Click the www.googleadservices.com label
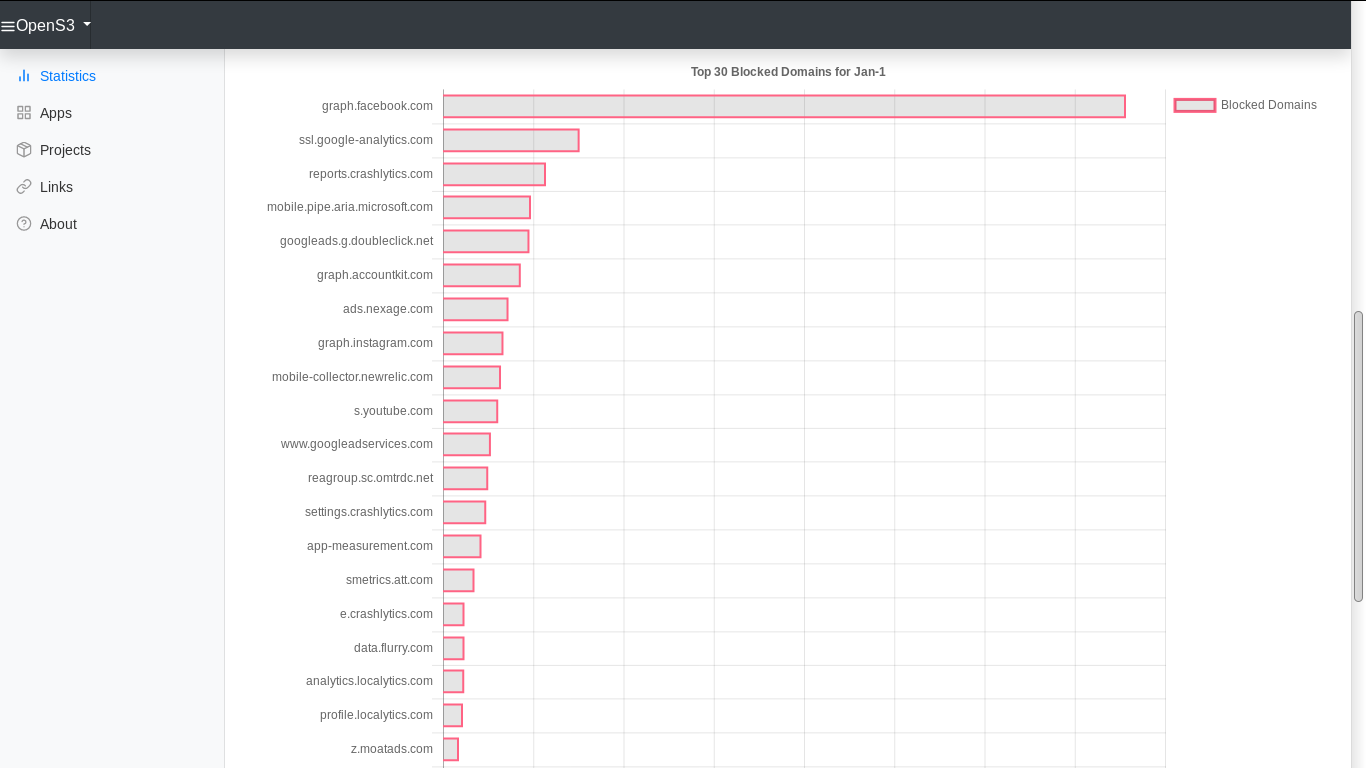Image resolution: width=1366 pixels, height=768 pixels. click(357, 444)
